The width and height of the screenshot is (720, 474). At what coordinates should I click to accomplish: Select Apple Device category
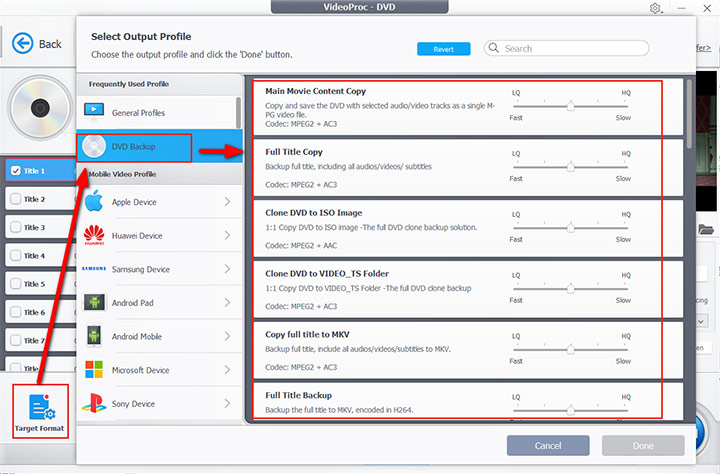159,202
